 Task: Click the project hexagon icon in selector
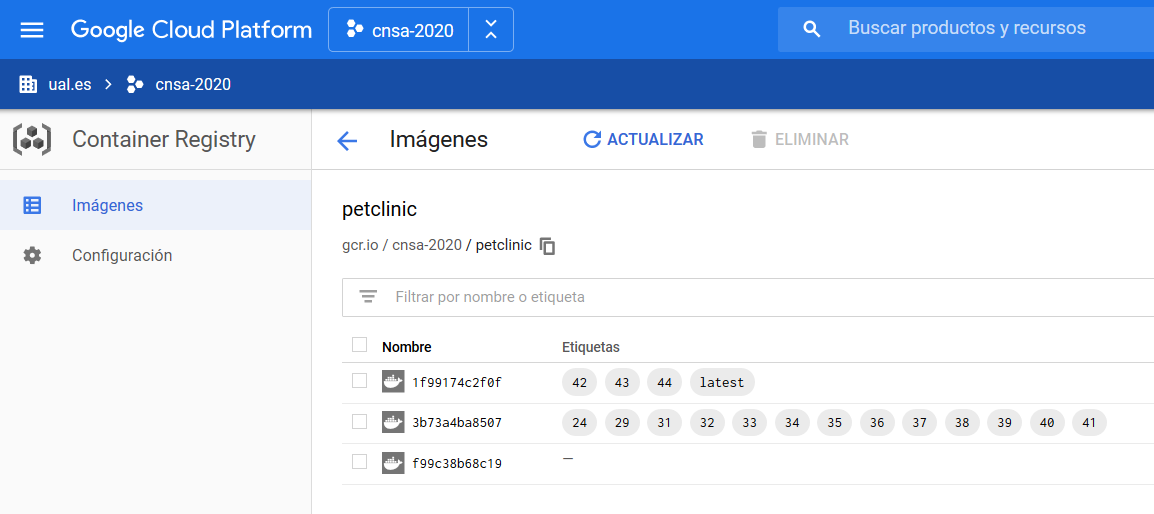pos(355,29)
